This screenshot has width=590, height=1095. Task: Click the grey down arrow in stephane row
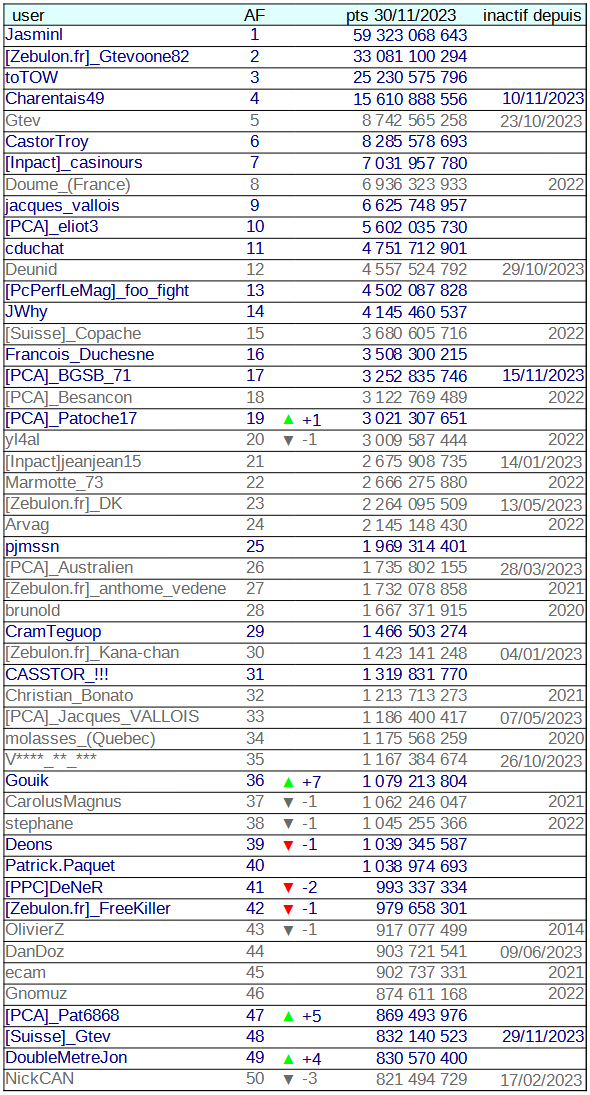click(288, 824)
